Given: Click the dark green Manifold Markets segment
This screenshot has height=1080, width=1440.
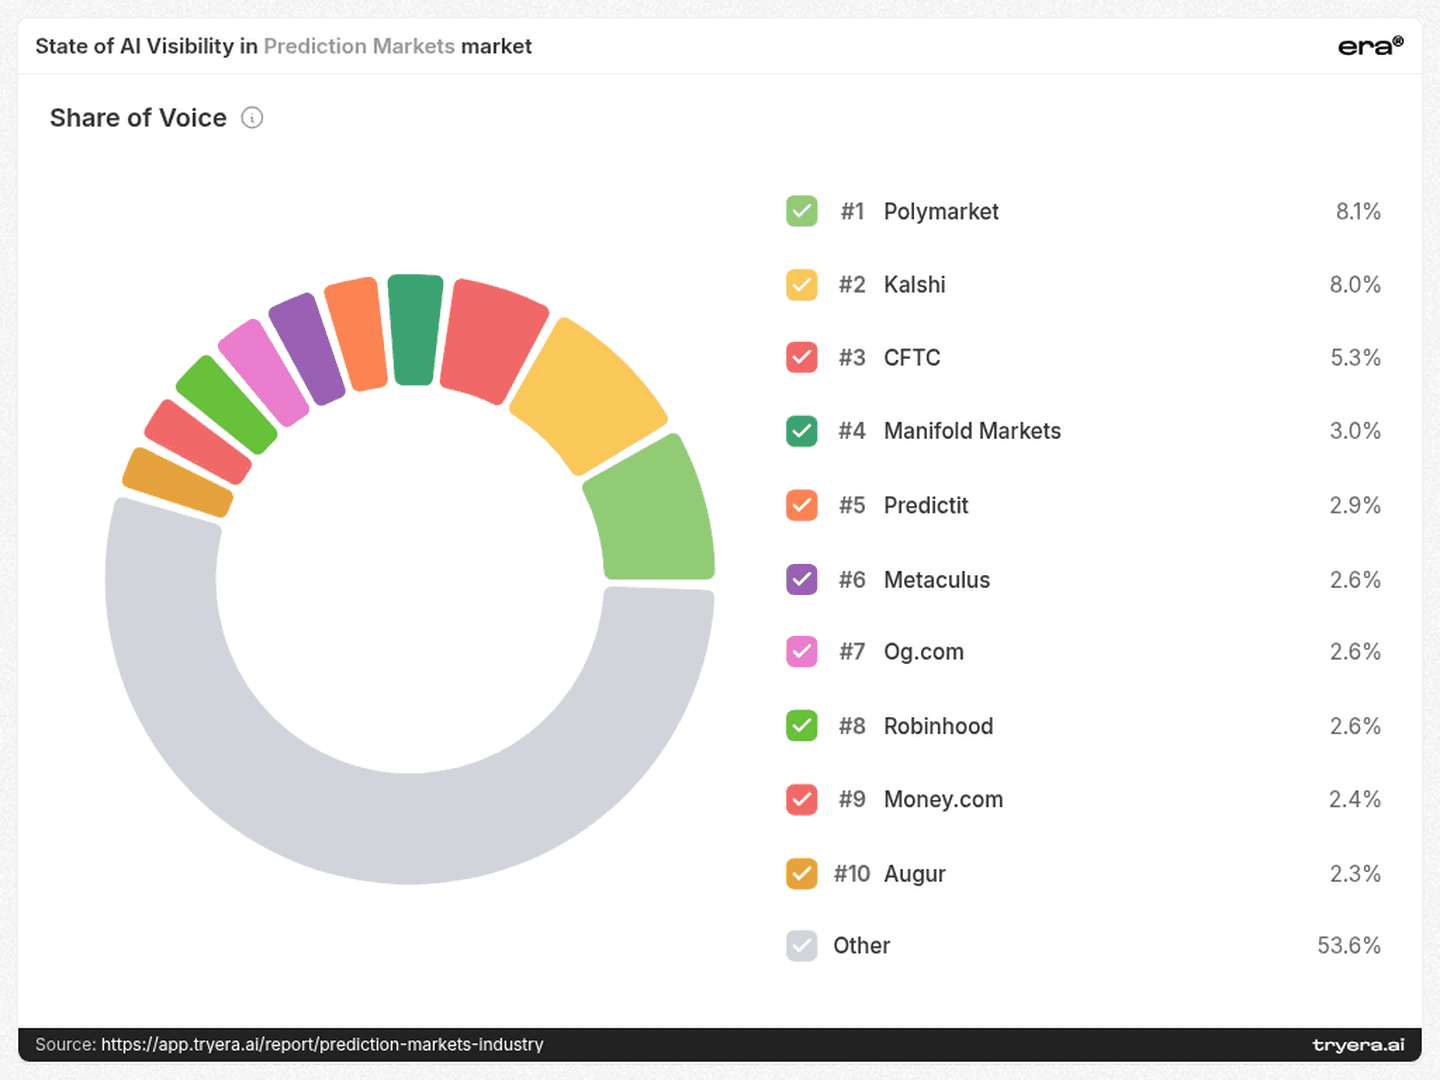Looking at the screenshot, I should click(x=414, y=330).
